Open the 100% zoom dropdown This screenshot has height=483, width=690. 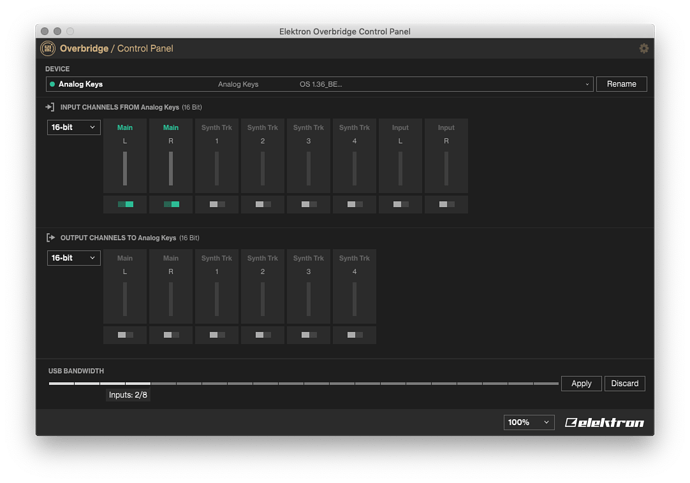point(529,422)
